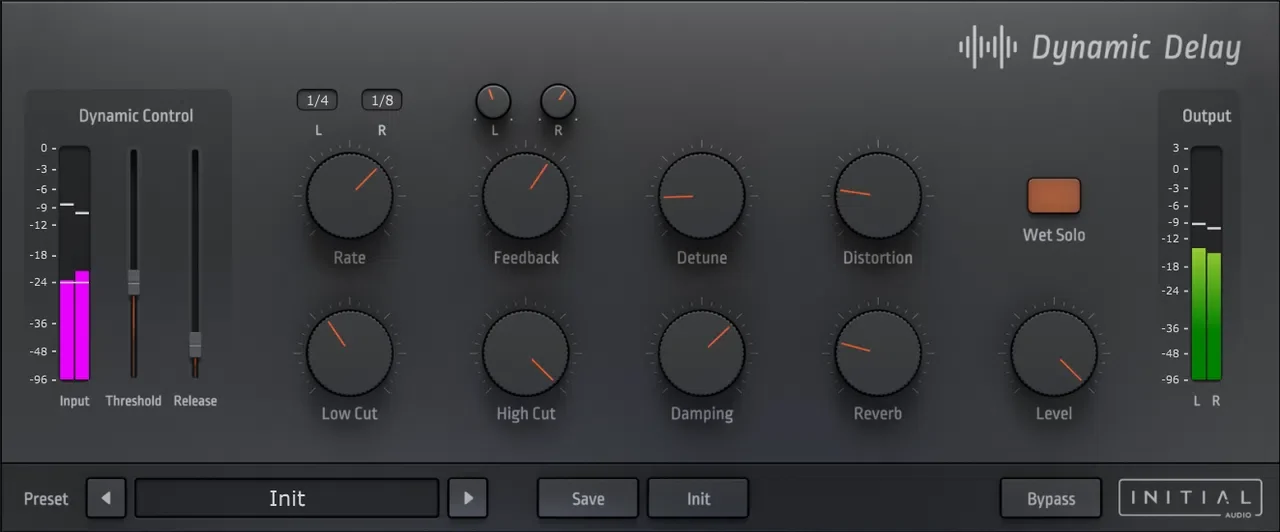
Task: Click the next preset arrow
Action: (x=467, y=498)
